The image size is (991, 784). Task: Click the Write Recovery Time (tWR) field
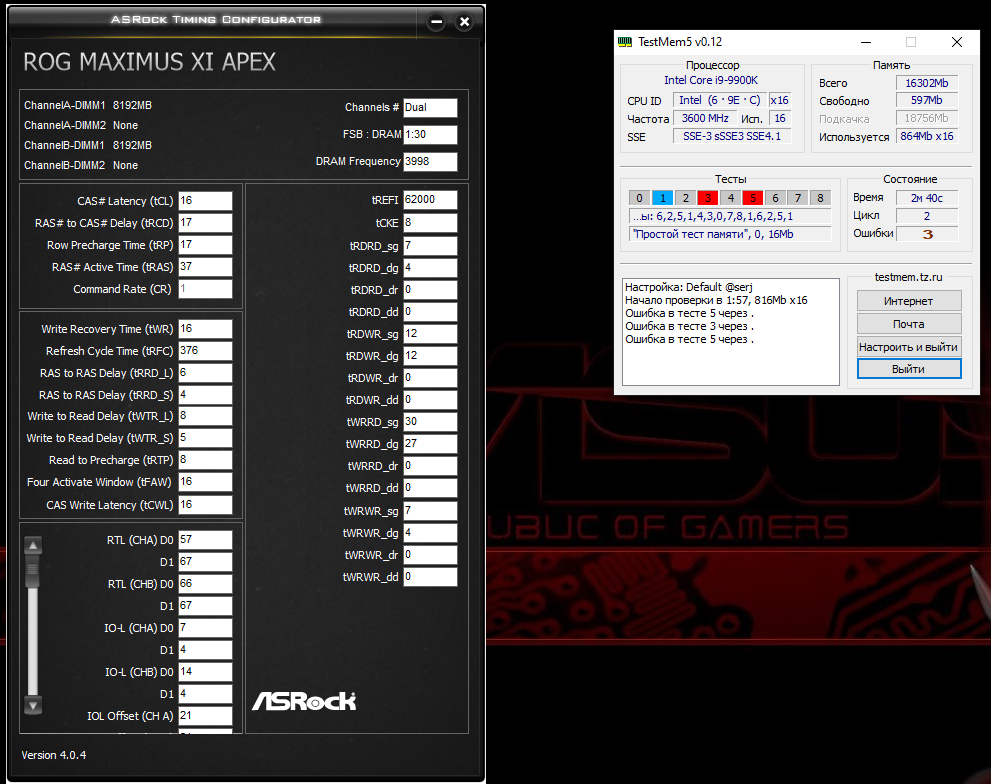205,329
